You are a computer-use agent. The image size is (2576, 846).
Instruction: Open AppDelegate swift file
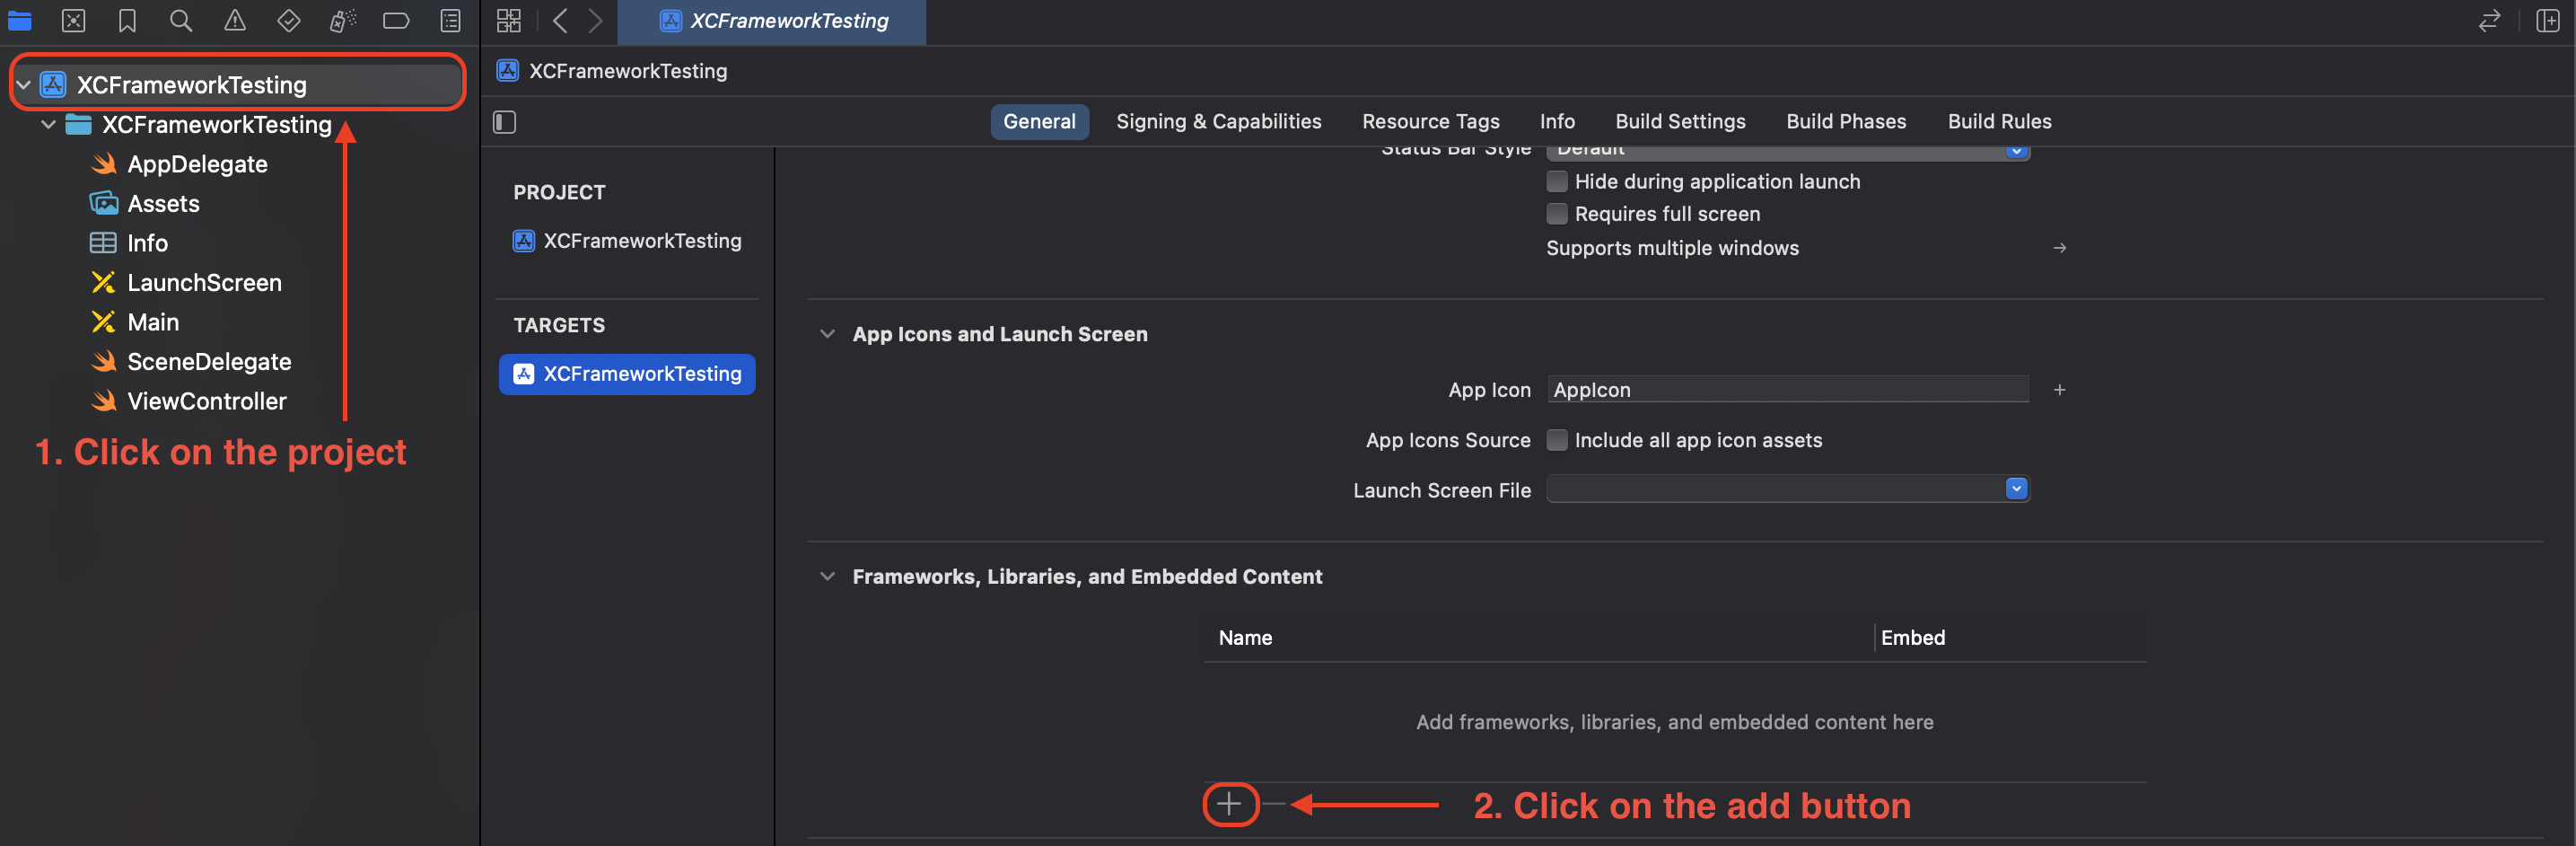pyautogui.click(x=197, y=164)
